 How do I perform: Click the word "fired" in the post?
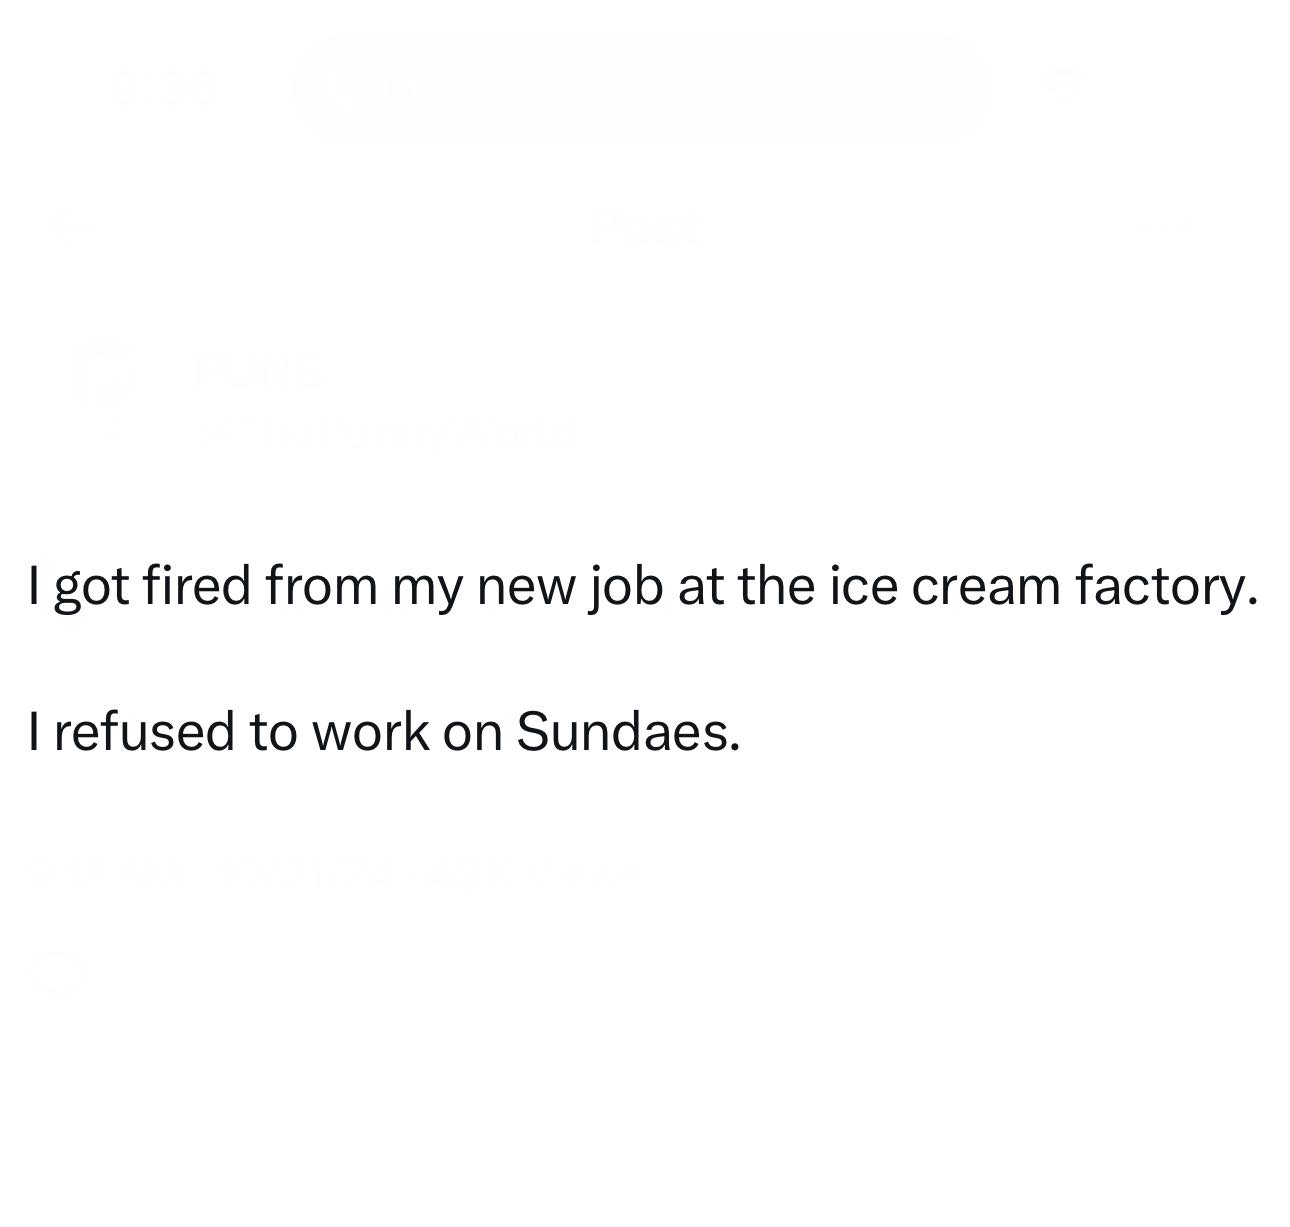[x=197, y=586]
